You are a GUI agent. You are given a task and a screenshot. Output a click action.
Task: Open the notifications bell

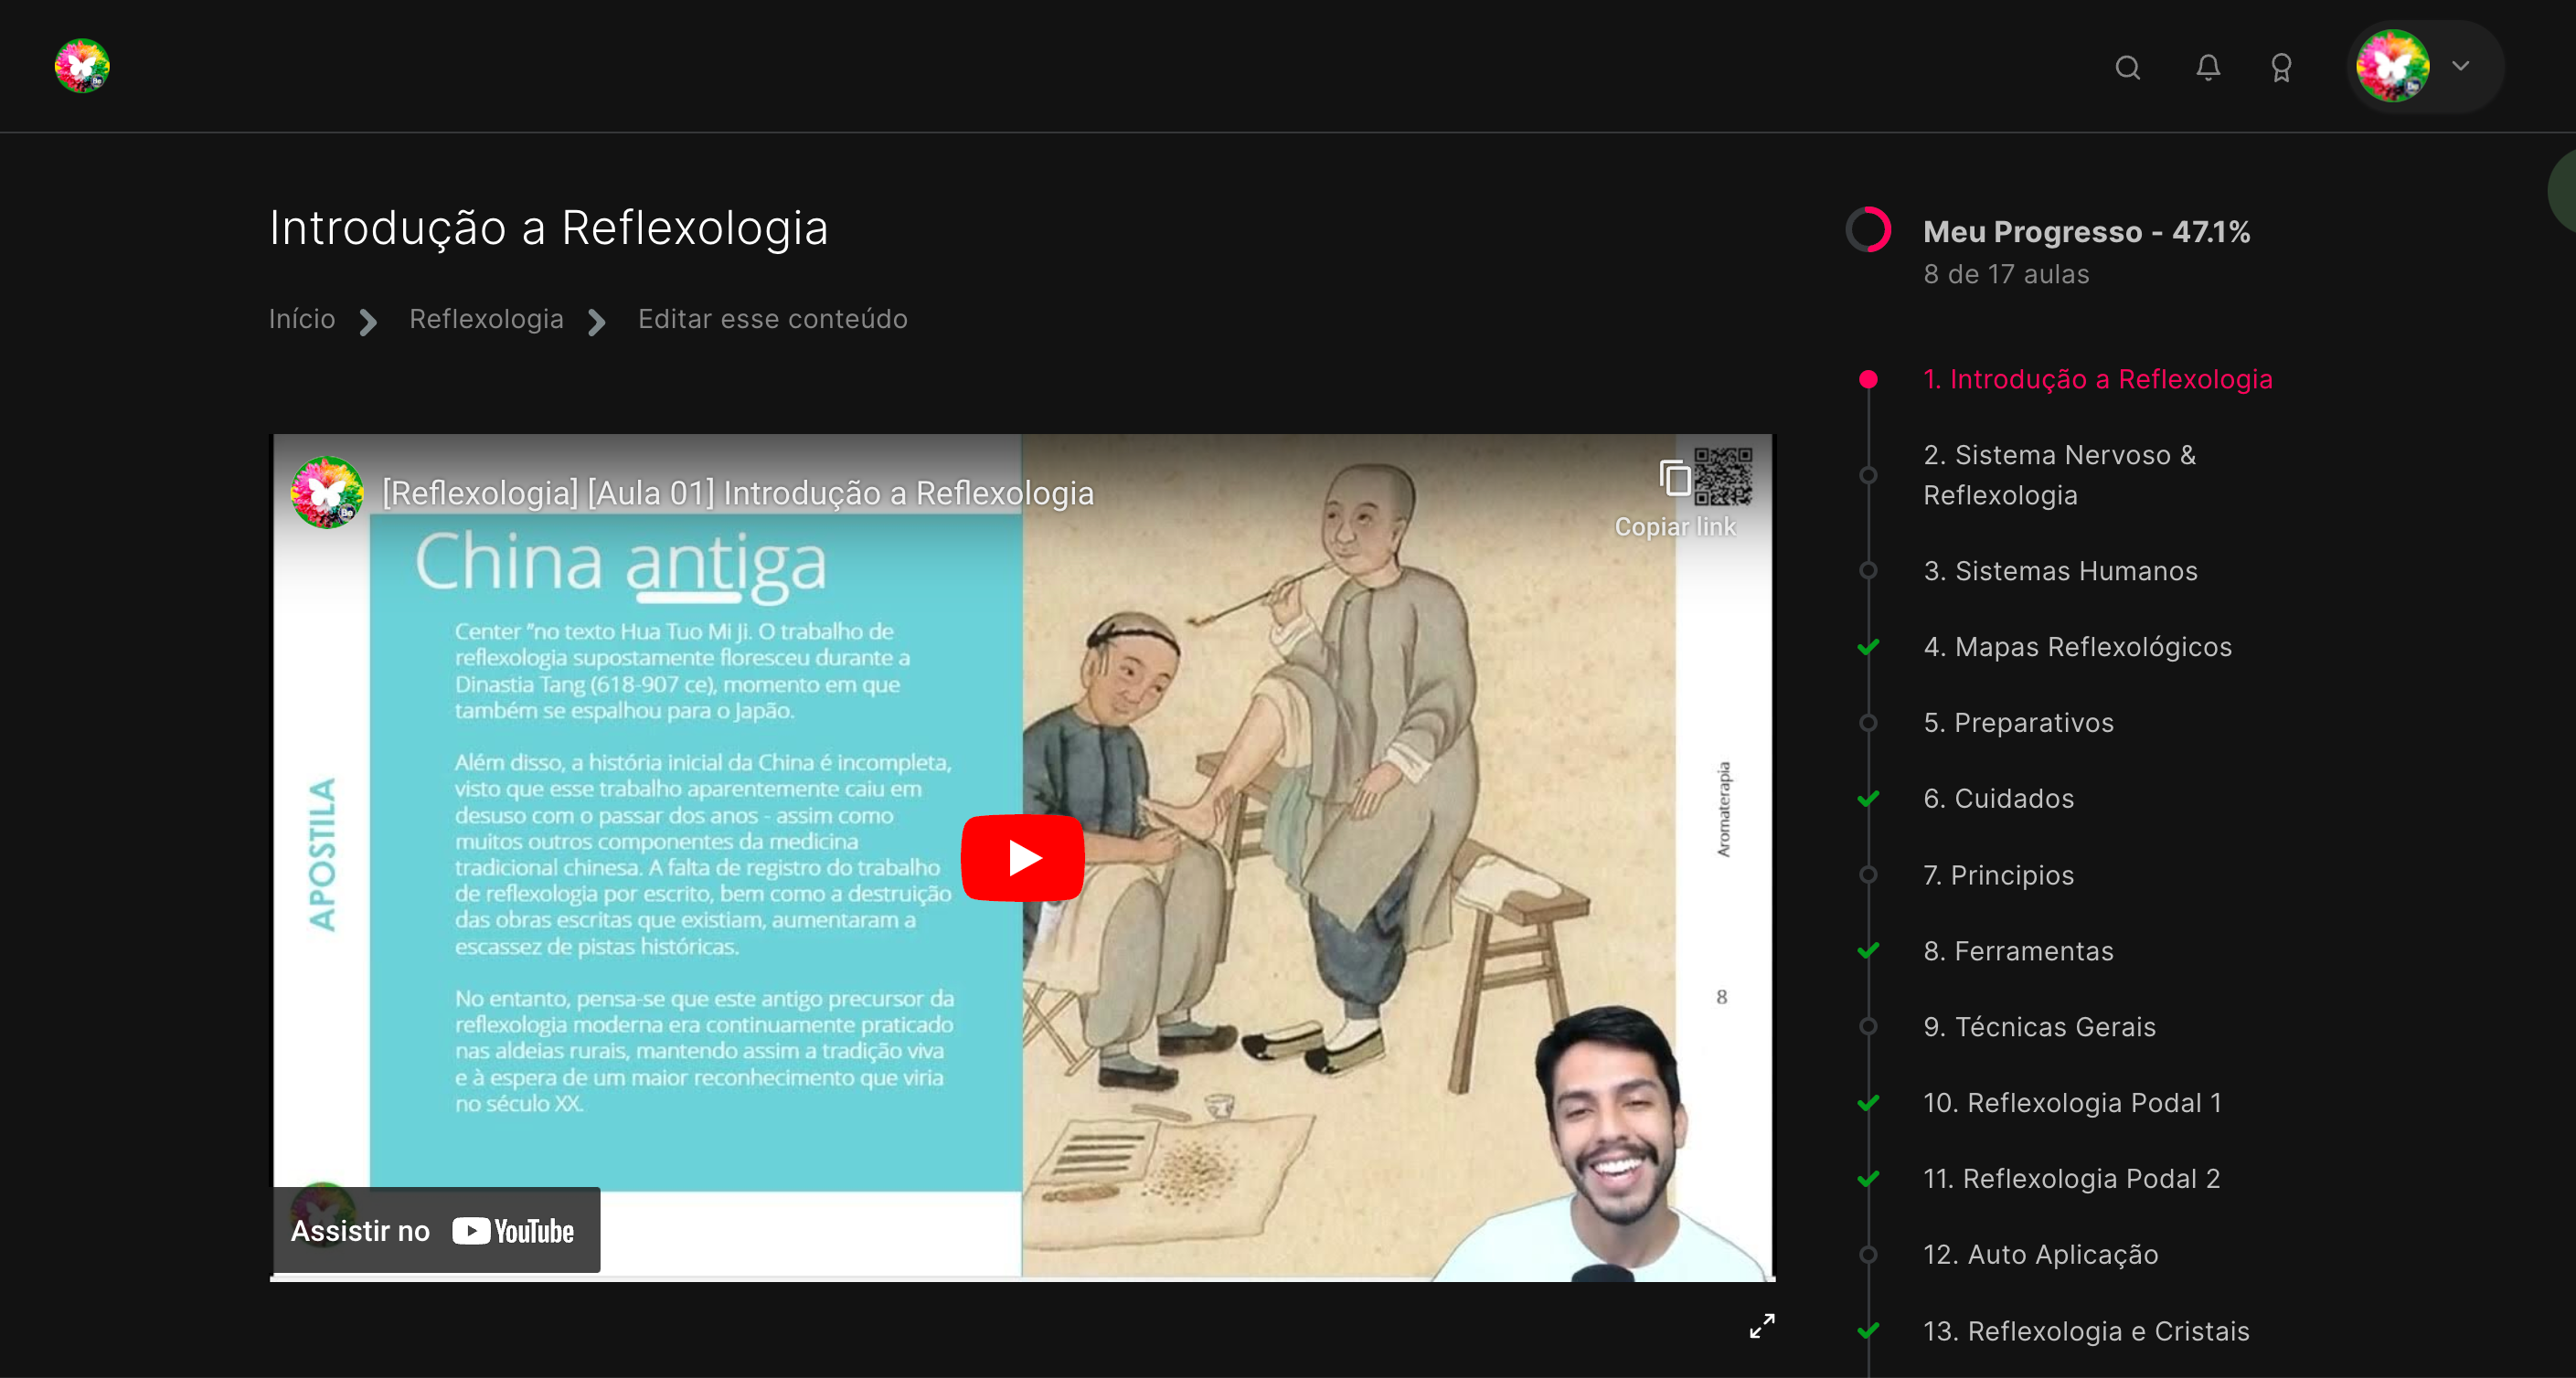coord(2208,67)
